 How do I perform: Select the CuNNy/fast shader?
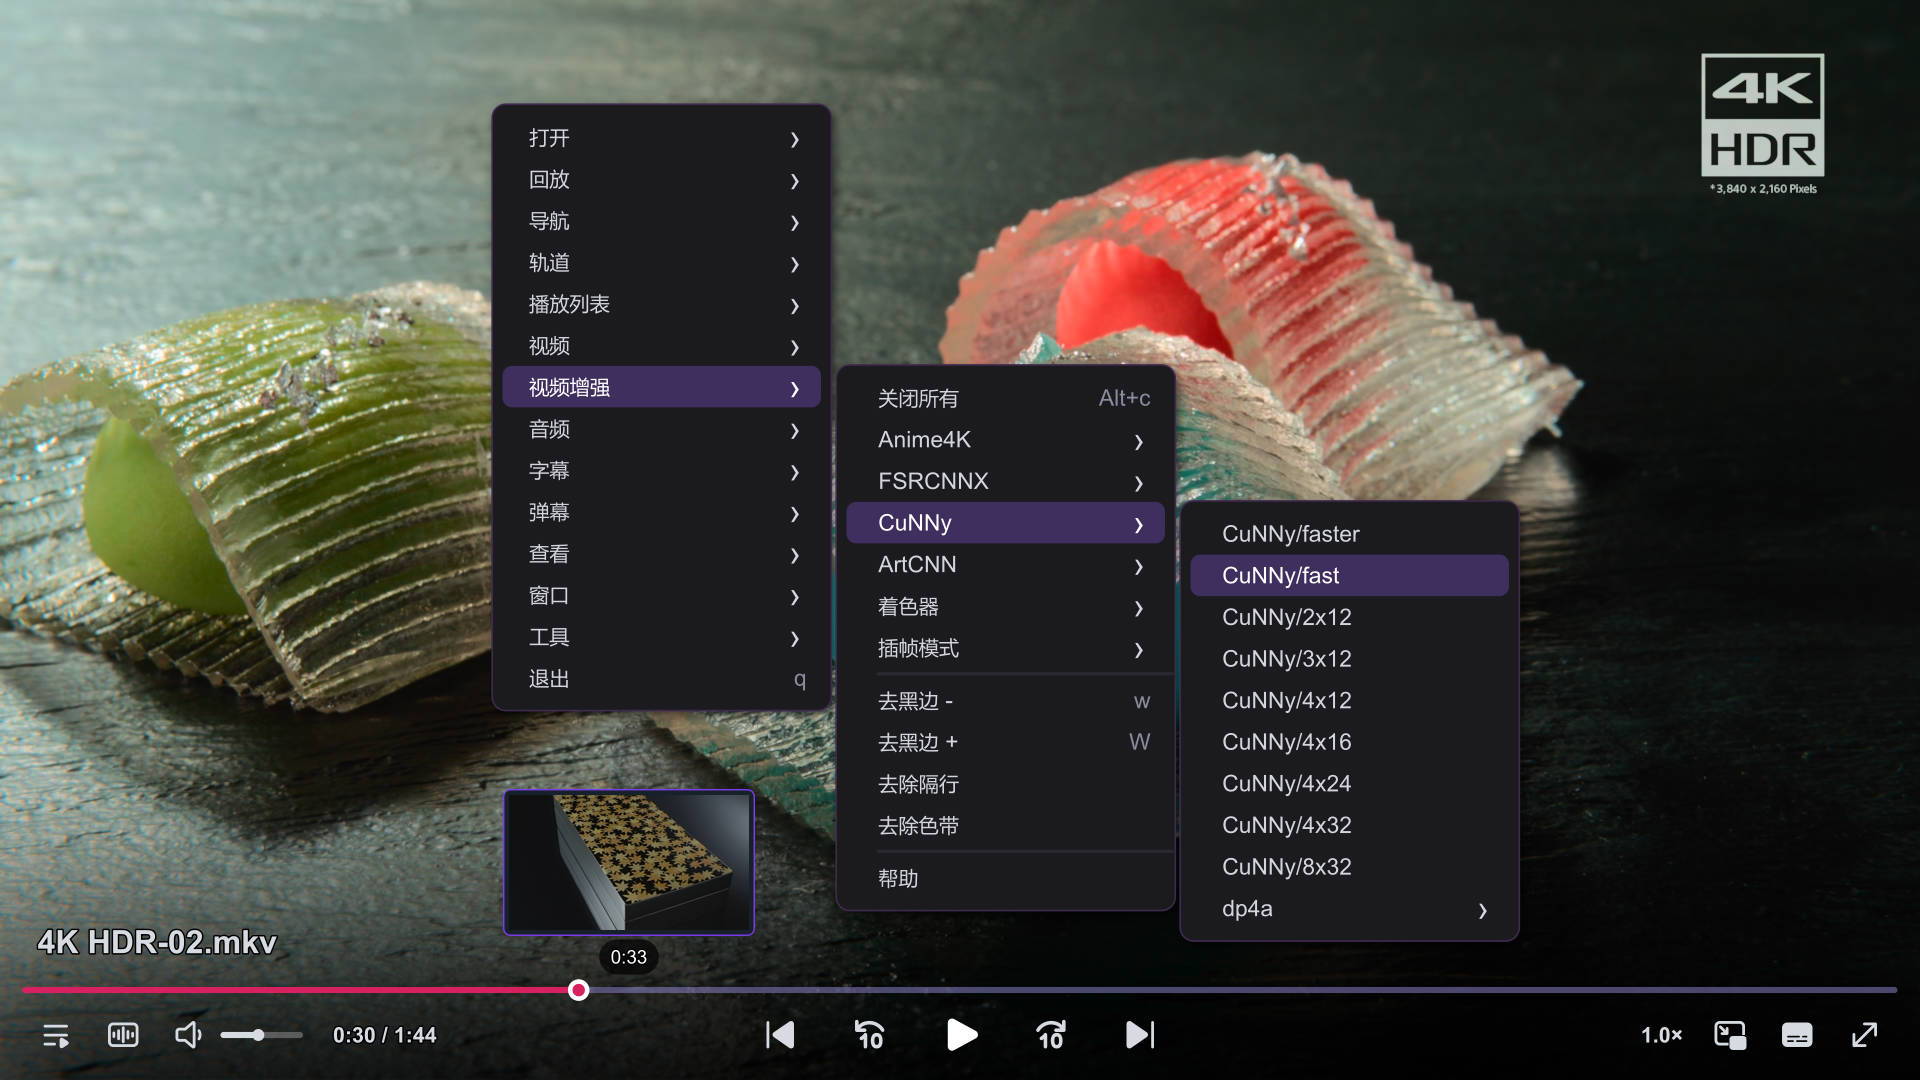(1349, 576)
